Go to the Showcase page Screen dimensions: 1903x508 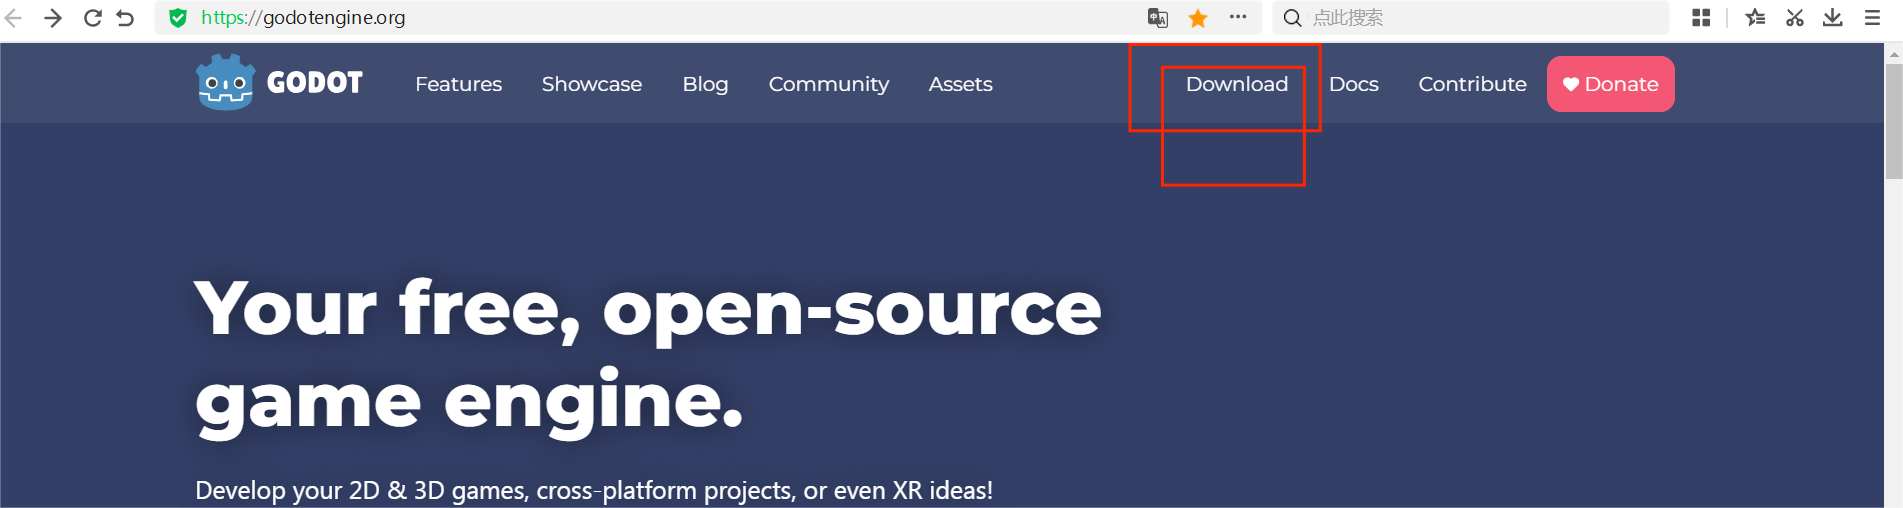point(592,84)
